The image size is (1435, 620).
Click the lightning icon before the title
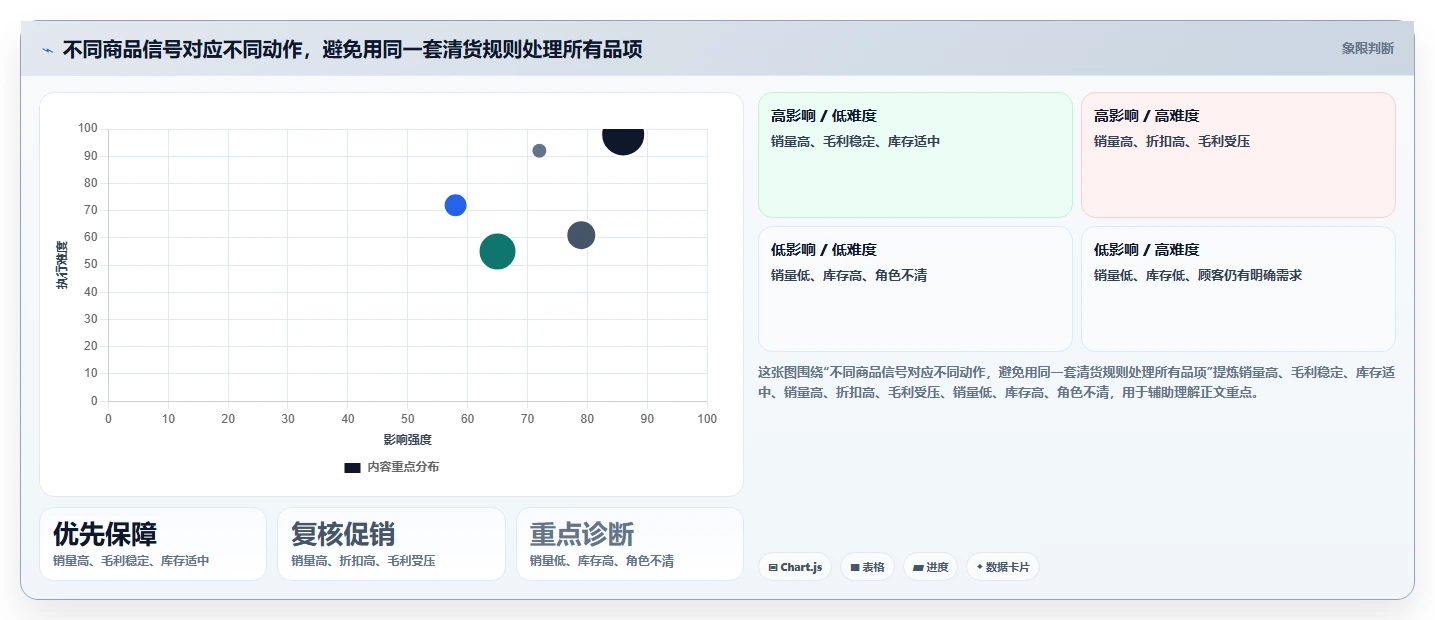(x=47, y=50)
